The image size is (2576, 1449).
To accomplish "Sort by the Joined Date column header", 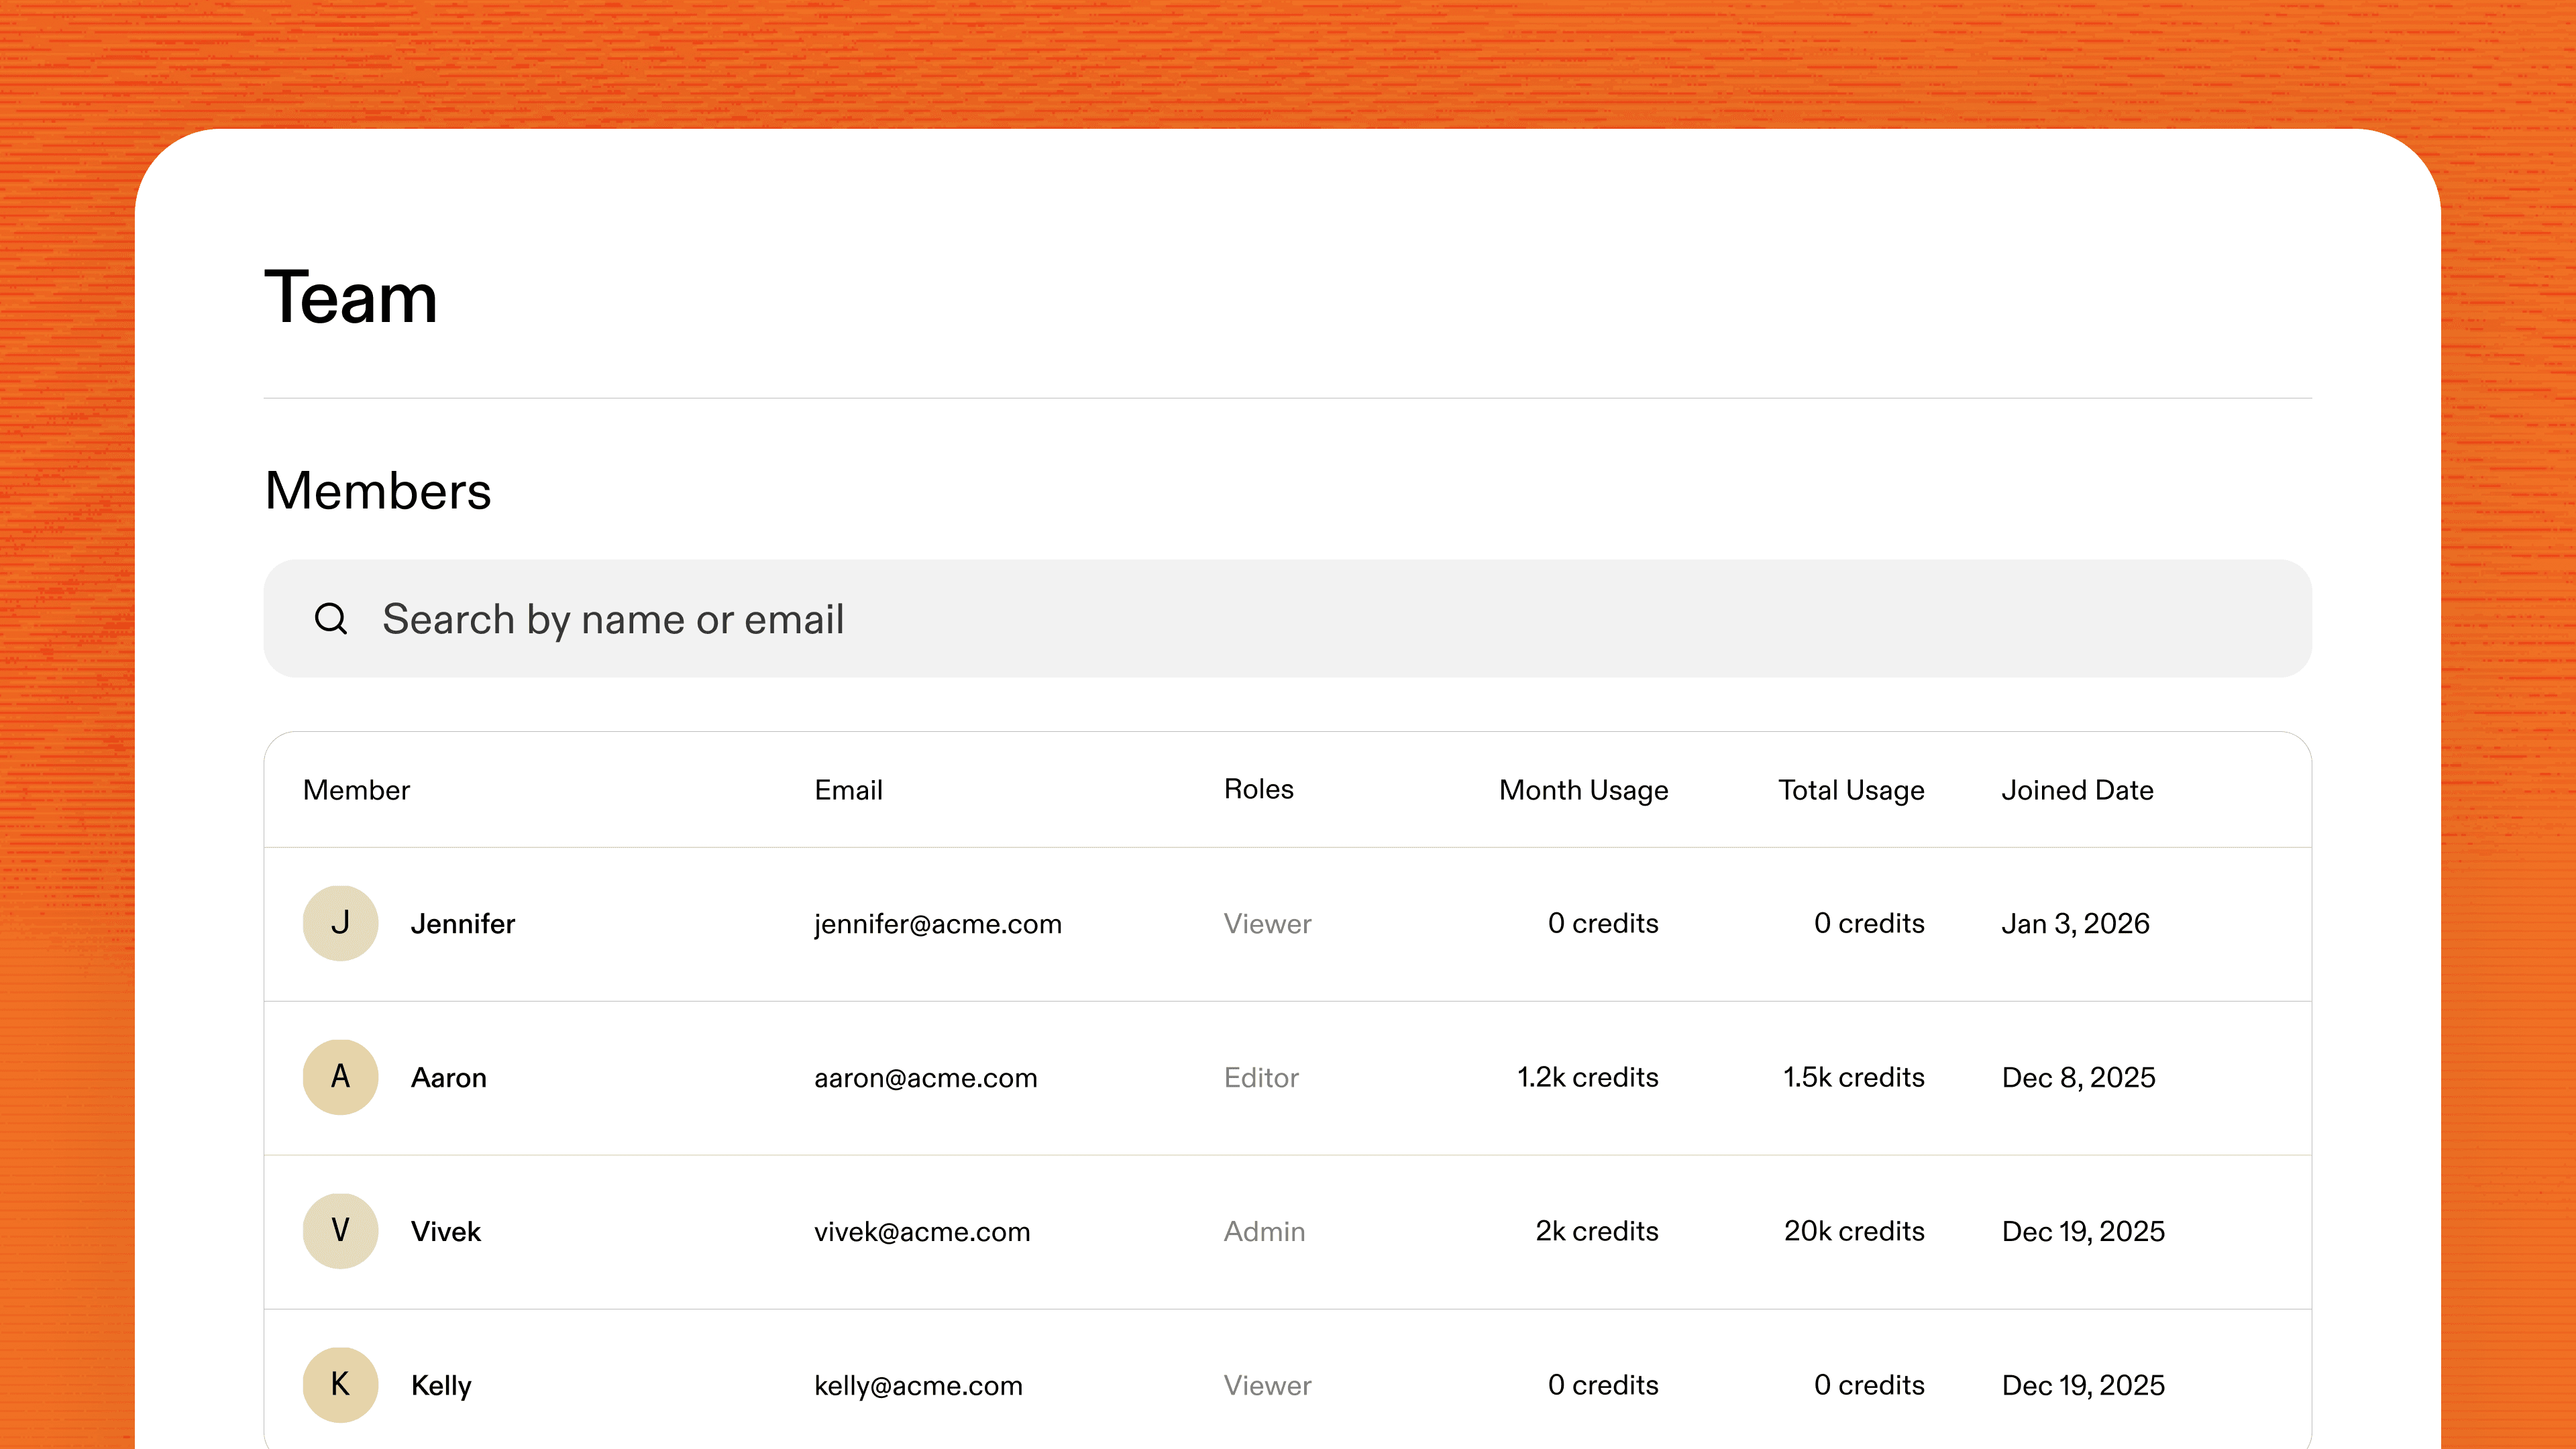I will (2077, 790).
